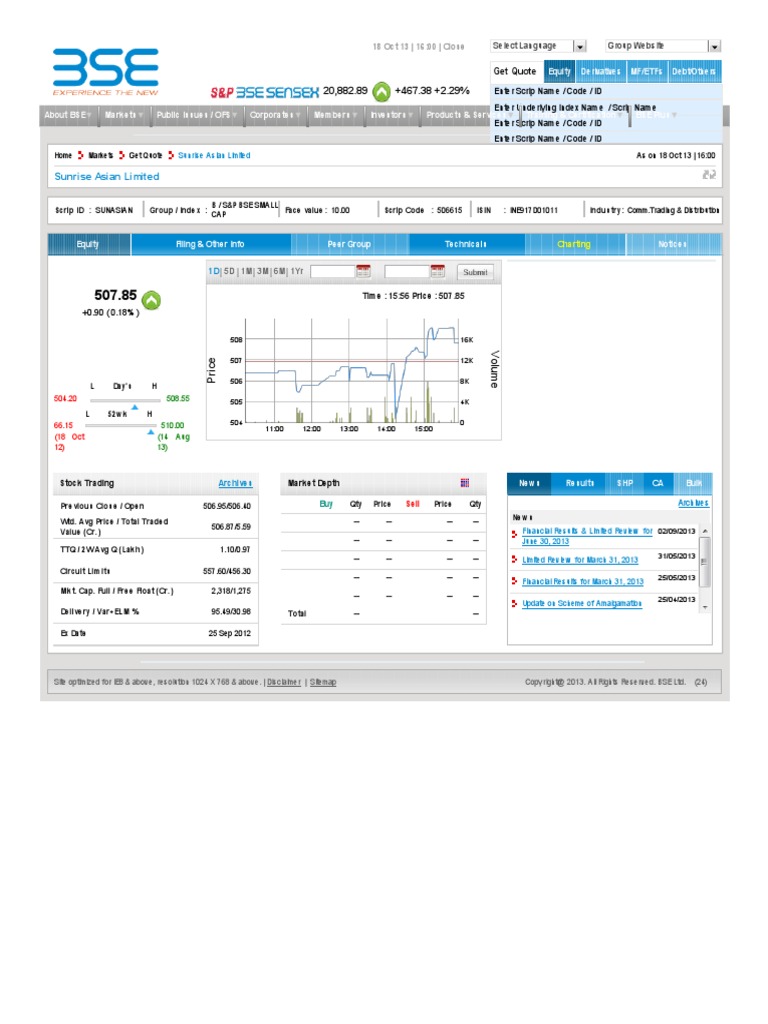Click the green arrow beside 507.85 price
This screenshot has width=768, height=1024.
click(152, 300)
